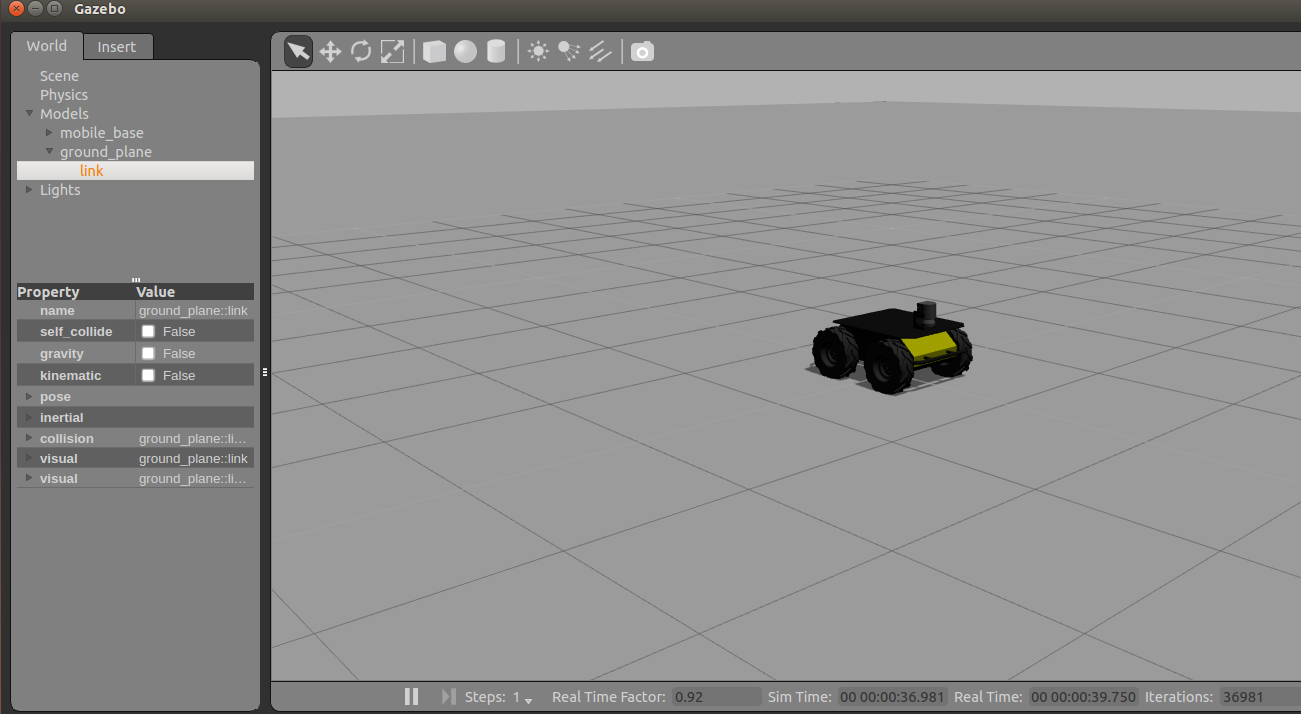Toggle the gravity checkbox

(x=148, y=353)
